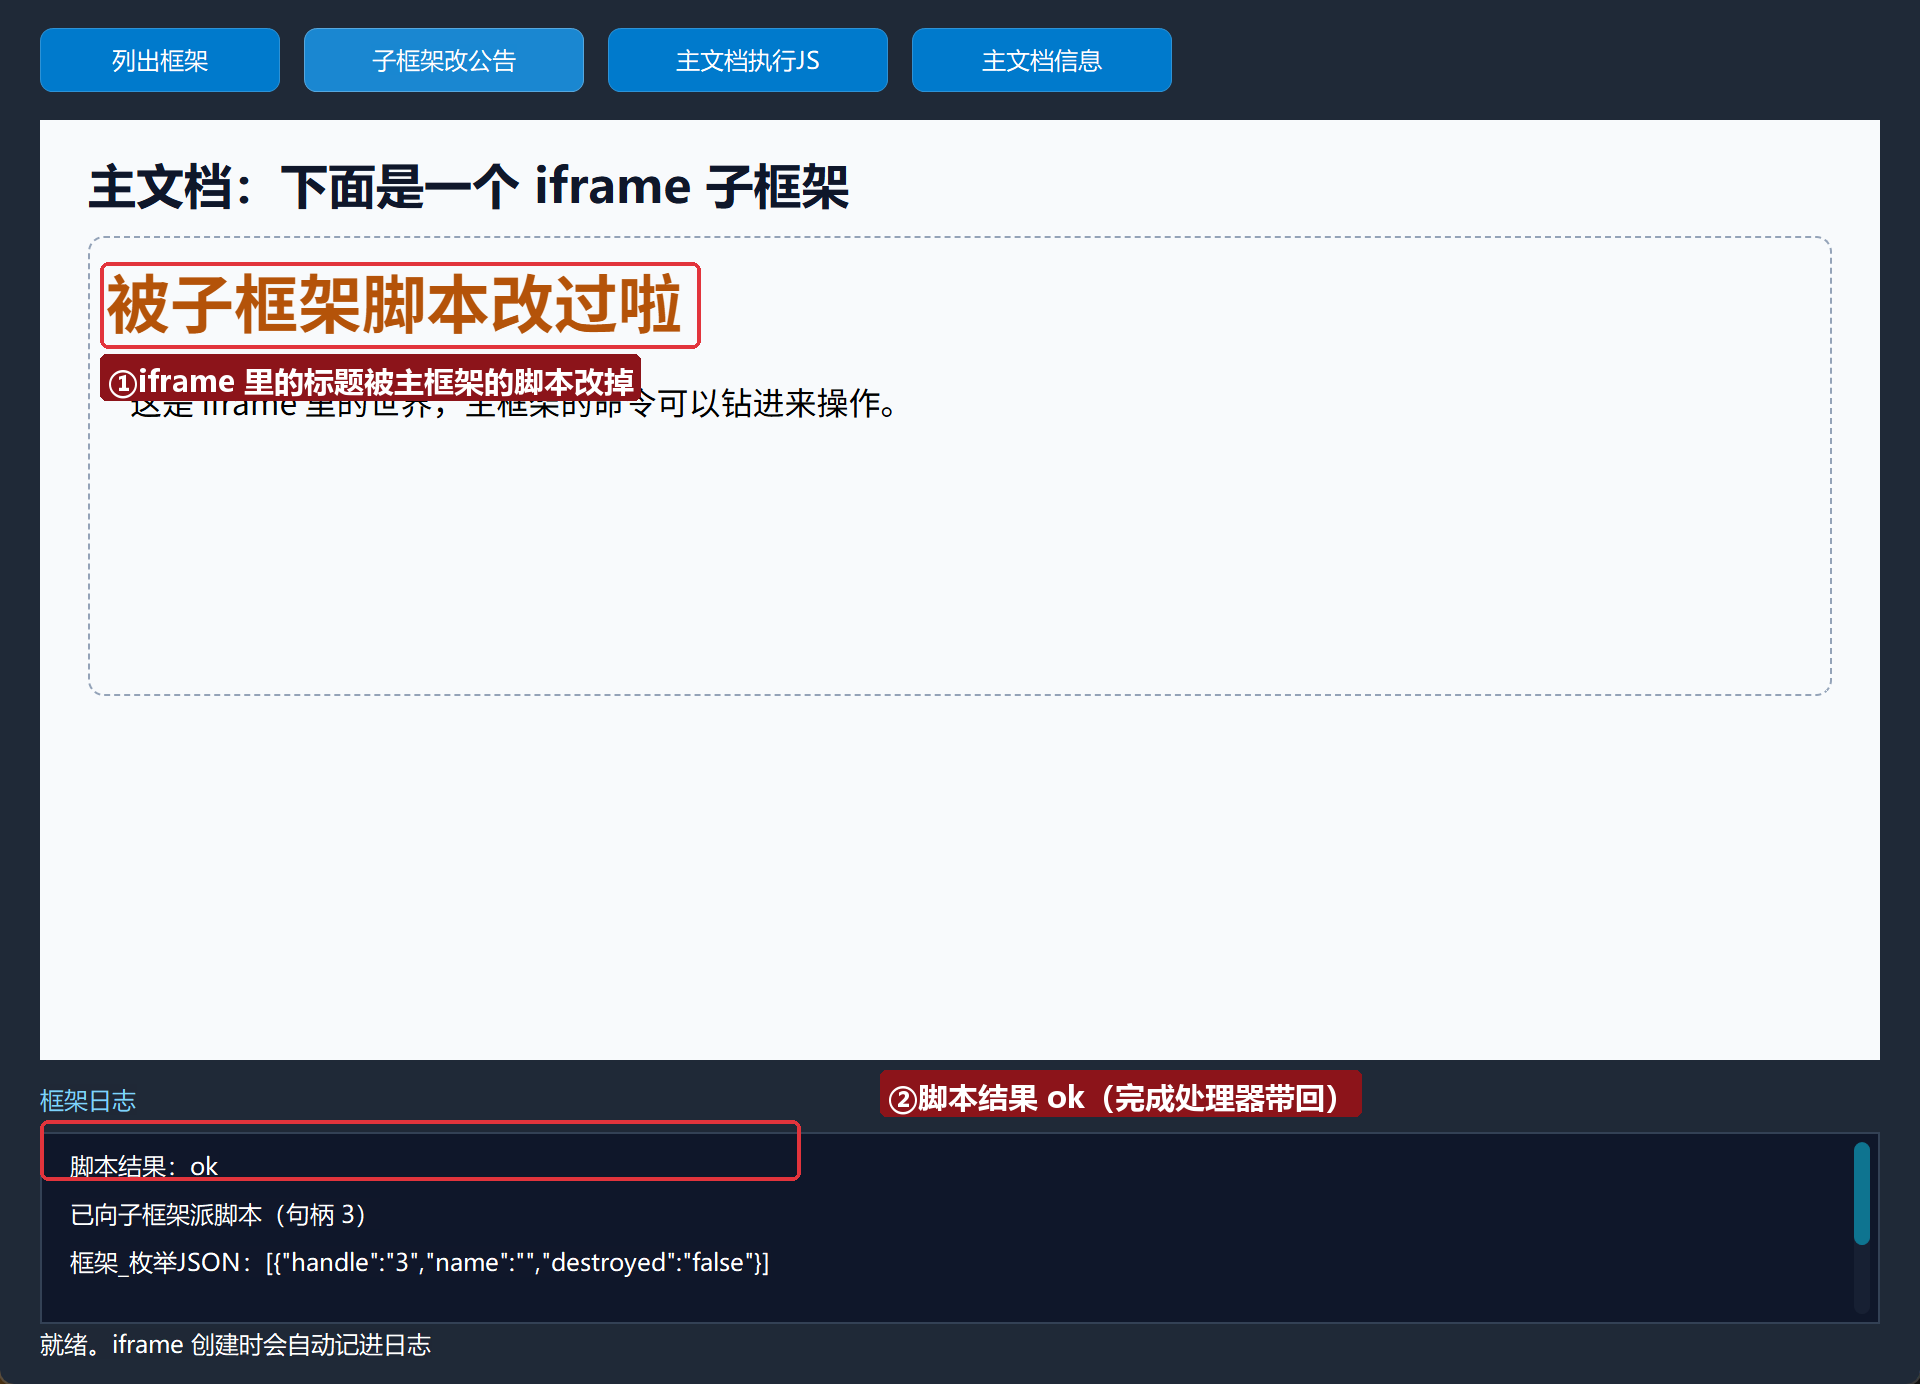Select main heading 主文档：下面是一个 iframe 子框架
The width and height of the screenshot is (1920, 1384).
469,187
